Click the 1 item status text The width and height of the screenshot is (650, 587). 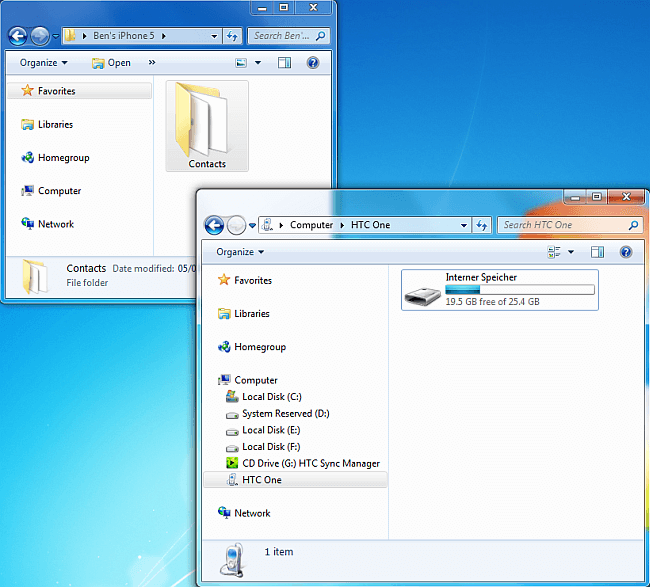[x=279, y=552]
